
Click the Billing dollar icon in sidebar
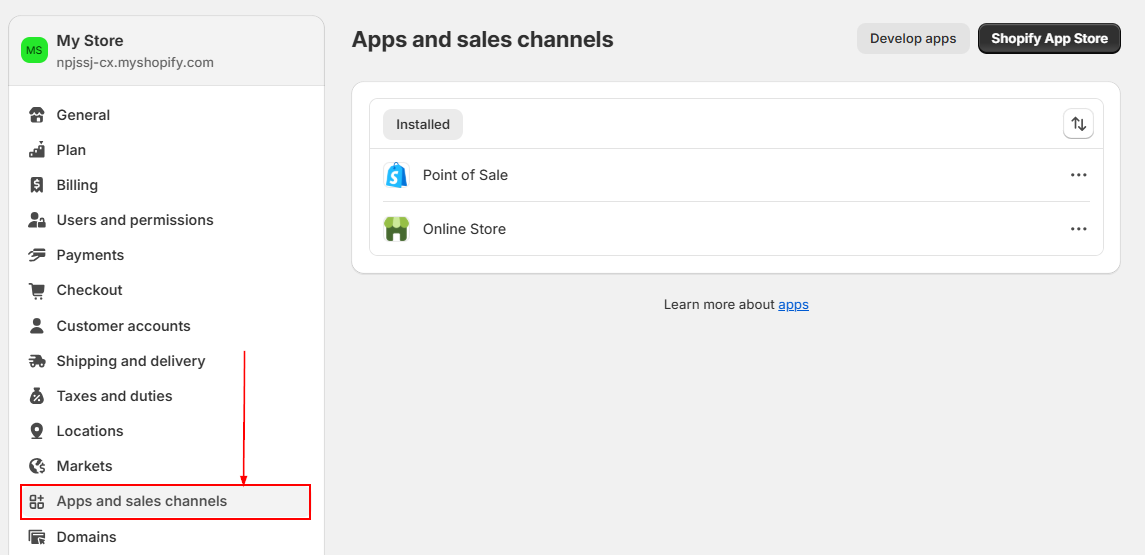pos(37,185)
